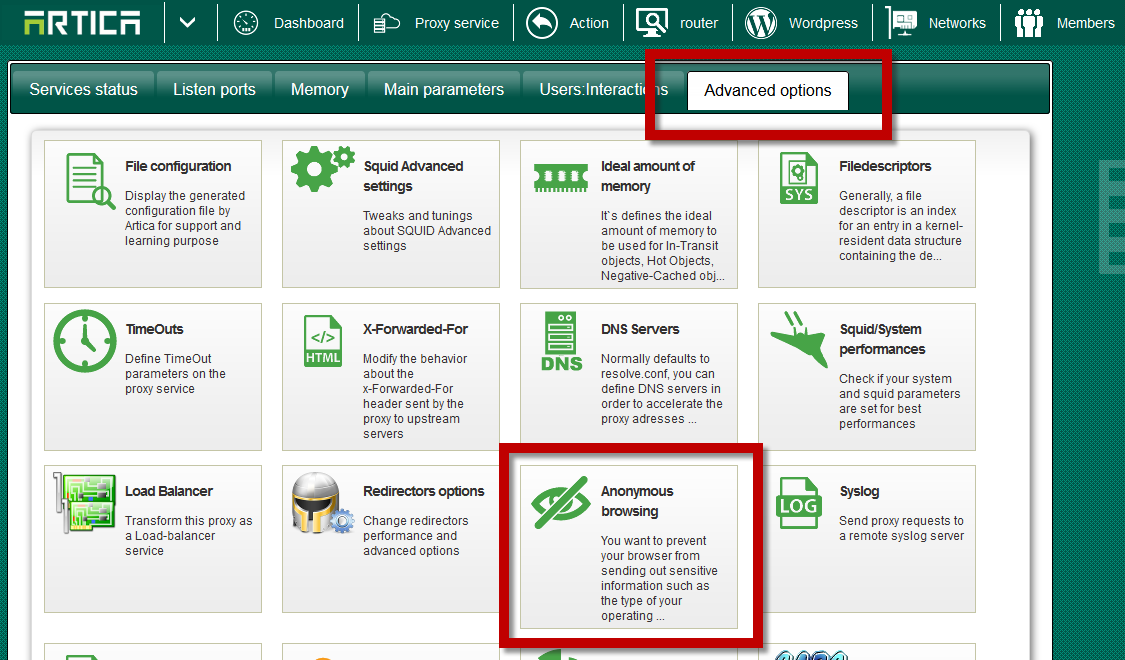This screenshot has height=660, width=1125.
Task: Switch to the Services status tab
Action: pyautogui.click(x=83, y=90)
